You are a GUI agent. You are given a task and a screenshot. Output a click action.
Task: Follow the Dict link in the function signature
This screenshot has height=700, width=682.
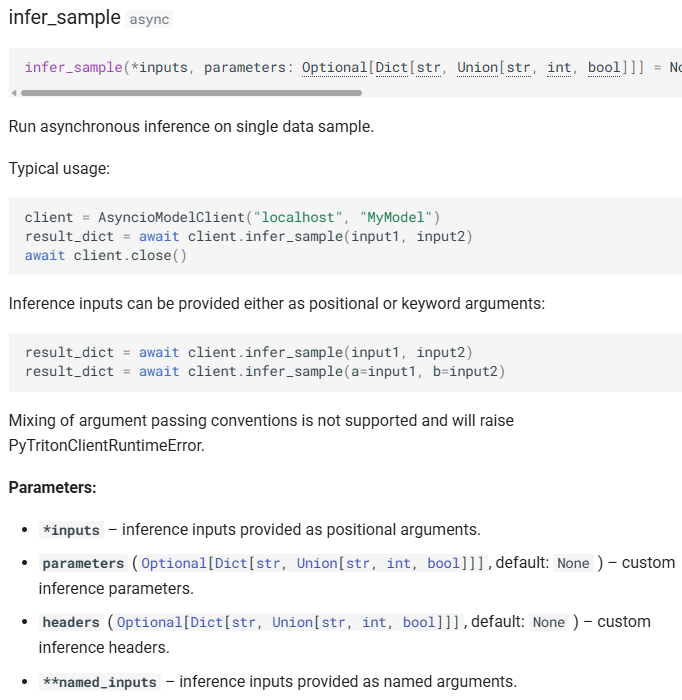coord(391,67)
